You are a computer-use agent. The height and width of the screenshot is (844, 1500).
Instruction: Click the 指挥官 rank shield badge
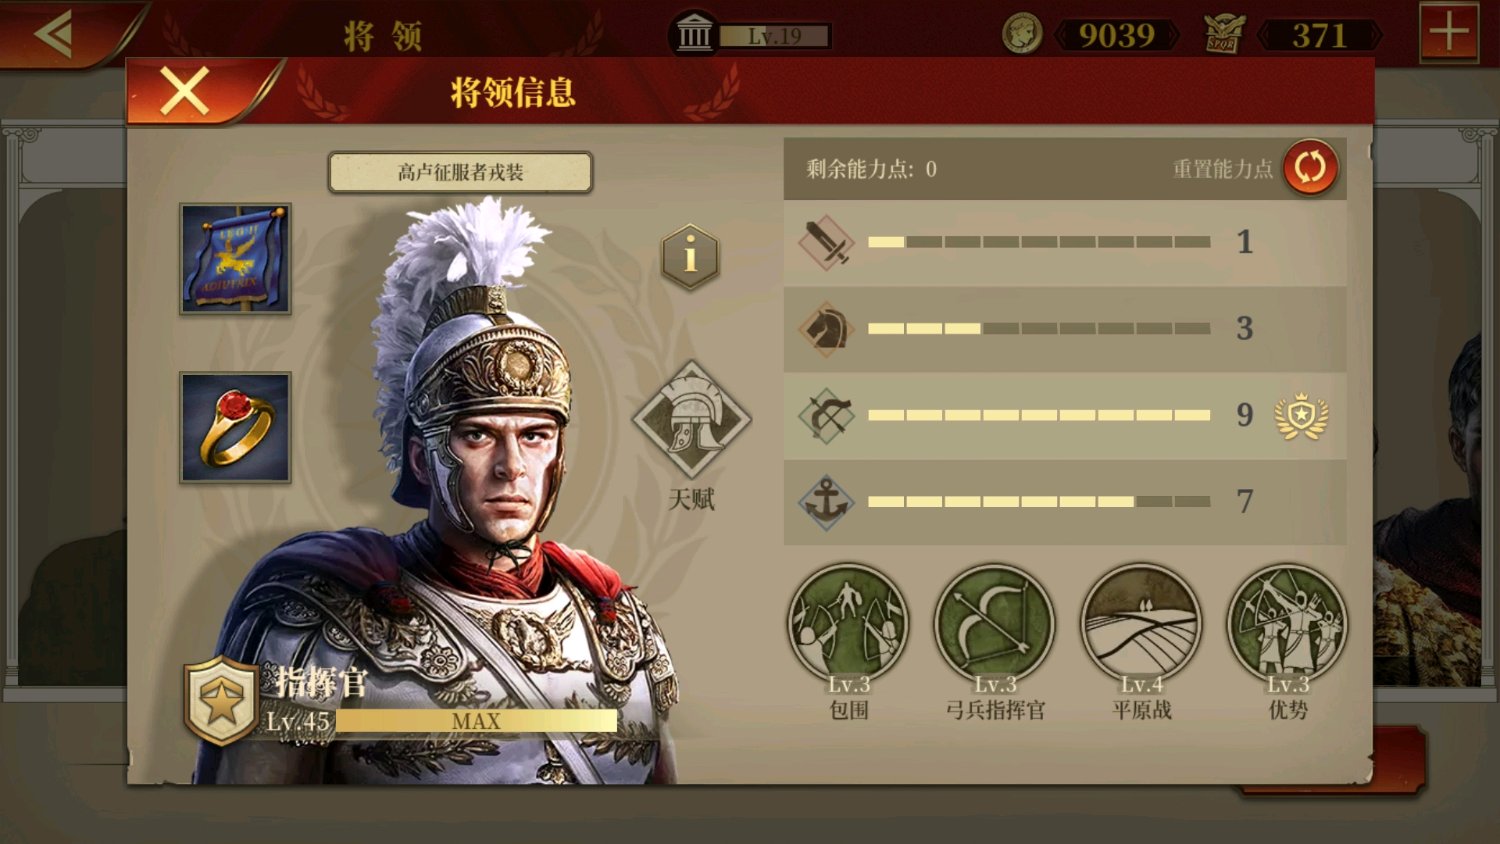[221, 702]
